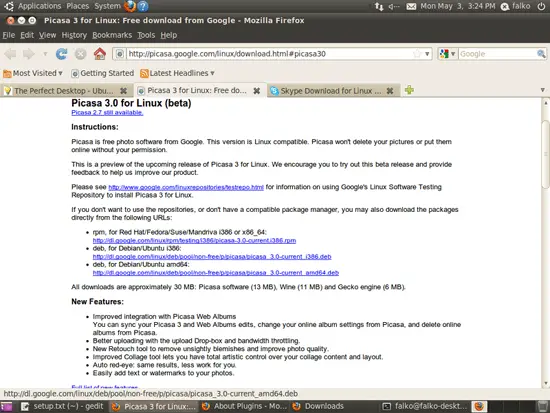Screen dimensions: 550x413
Task: Click the scrollbar up arrow
Action: pos(545,103)
